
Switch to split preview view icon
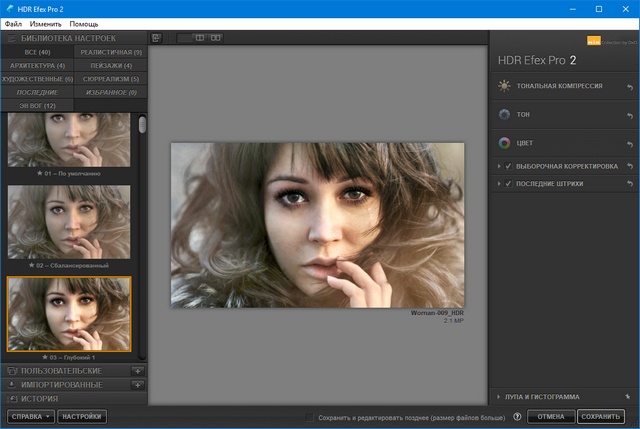coord(199,38)
